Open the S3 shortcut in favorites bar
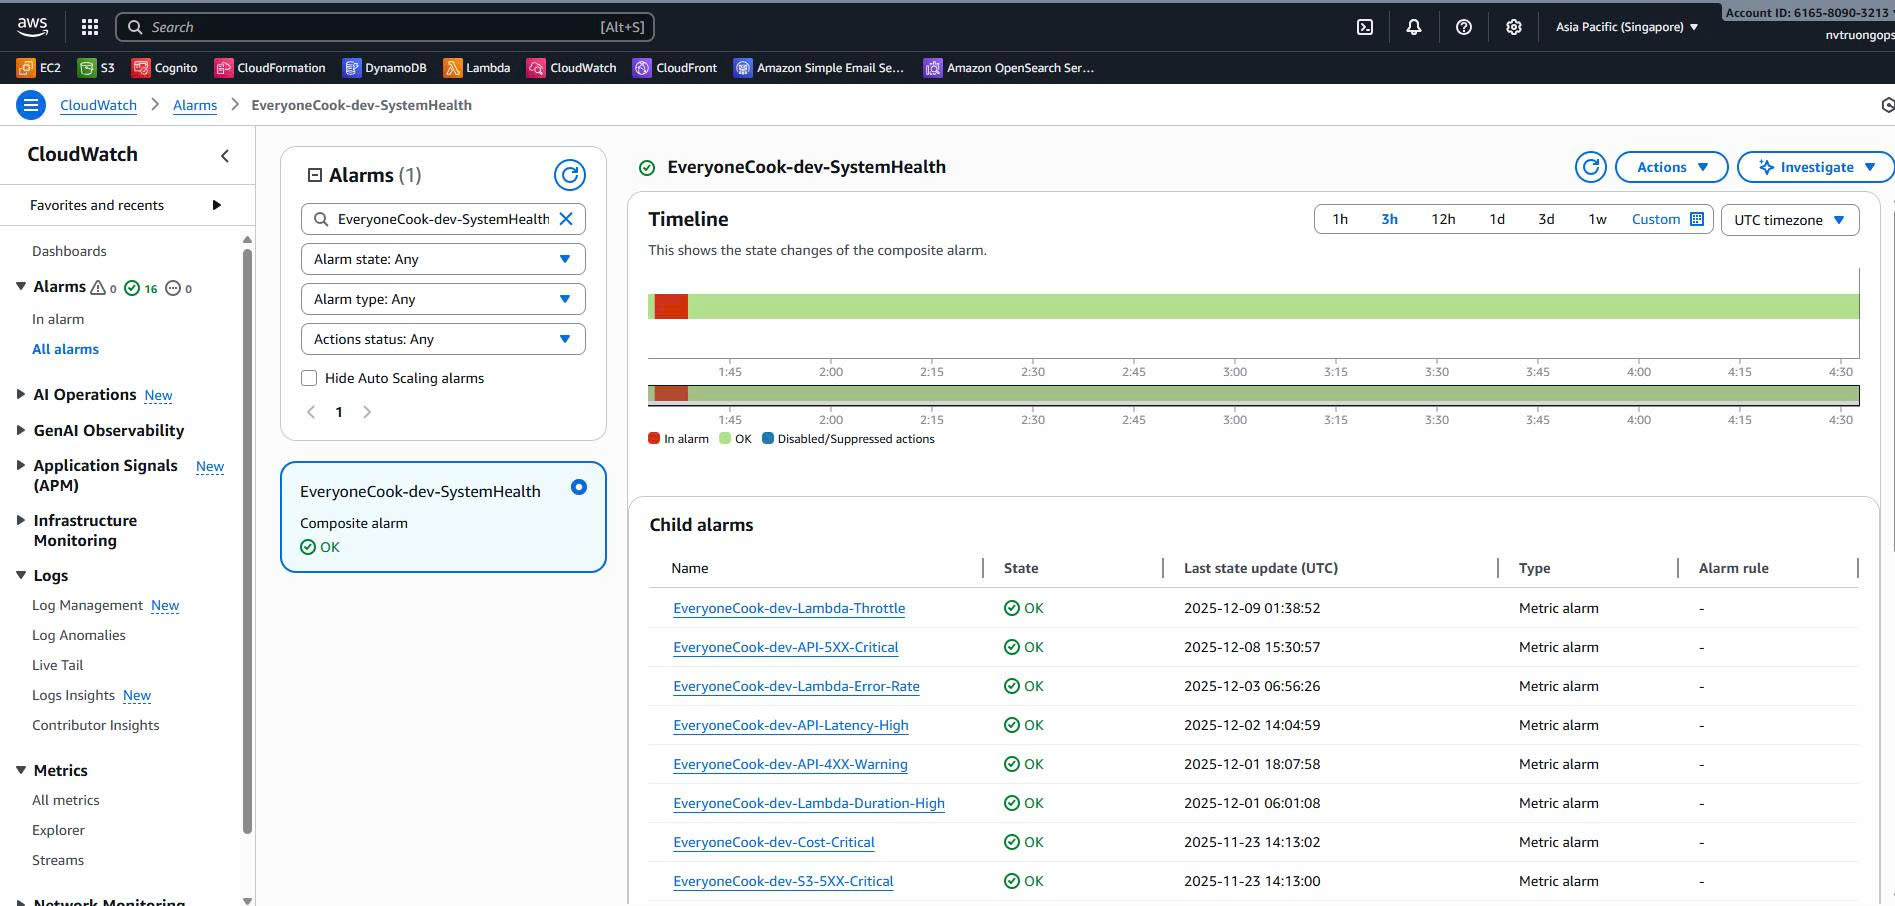This screenshot has height=906, width=1895. [x=97, y=68]
